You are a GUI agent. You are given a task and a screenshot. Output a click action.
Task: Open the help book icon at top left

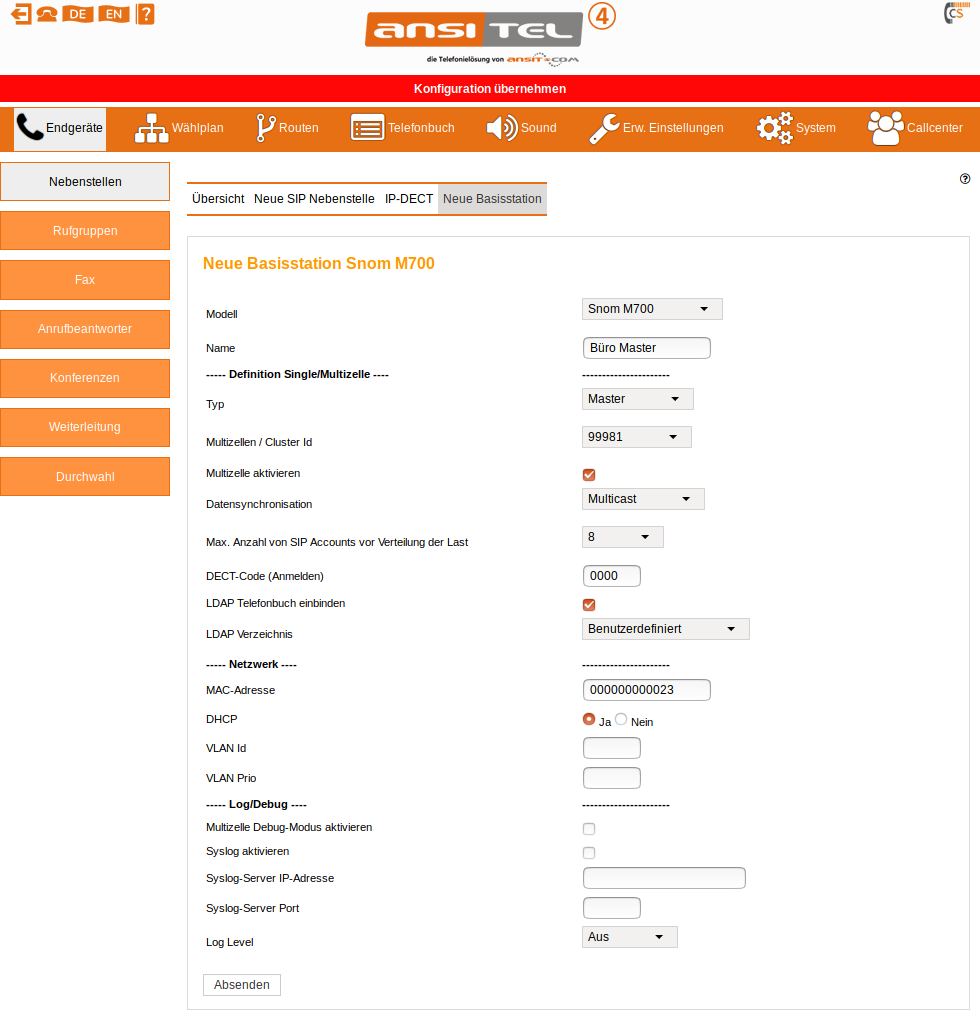click(x=146, y=14)
